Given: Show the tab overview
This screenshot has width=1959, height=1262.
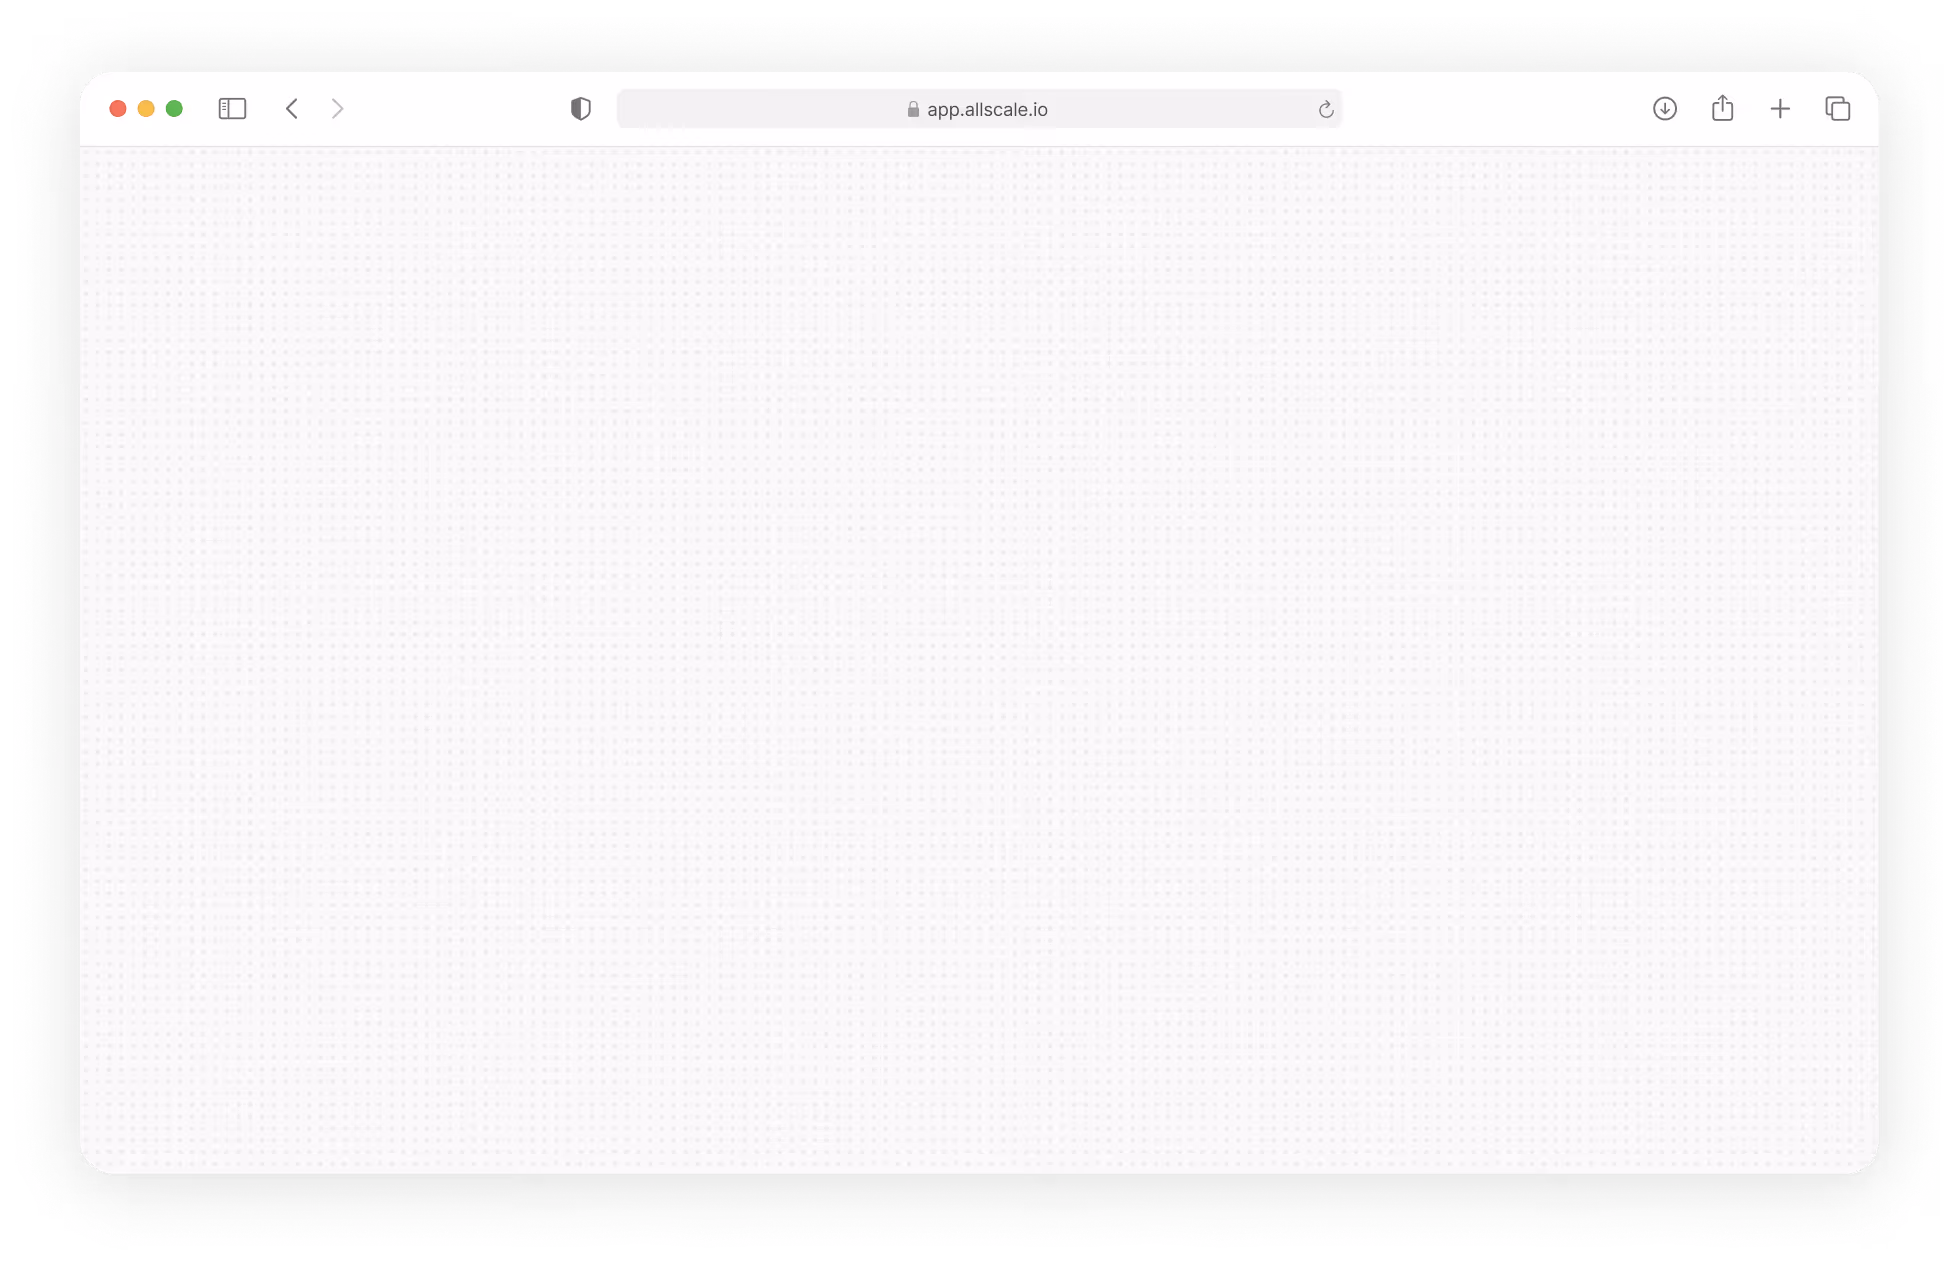Looking at the screenshot, I should coord(1837,108).
